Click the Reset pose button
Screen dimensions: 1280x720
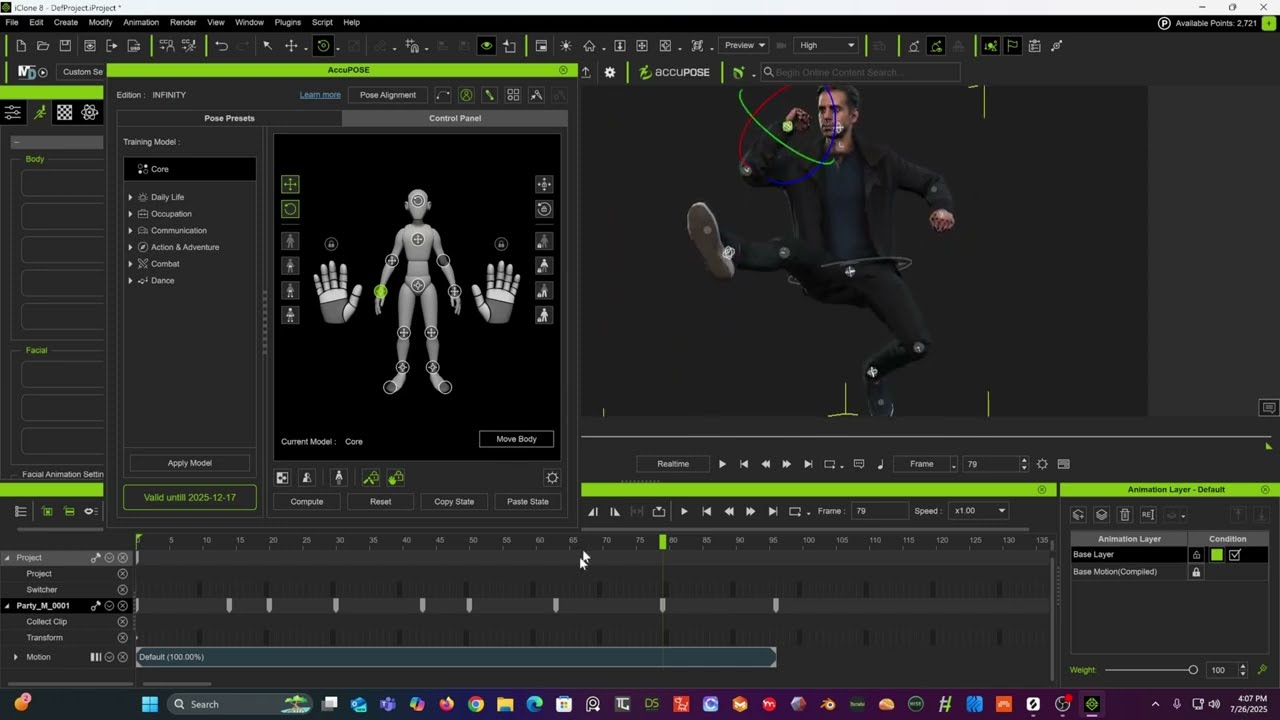(380, 501)
